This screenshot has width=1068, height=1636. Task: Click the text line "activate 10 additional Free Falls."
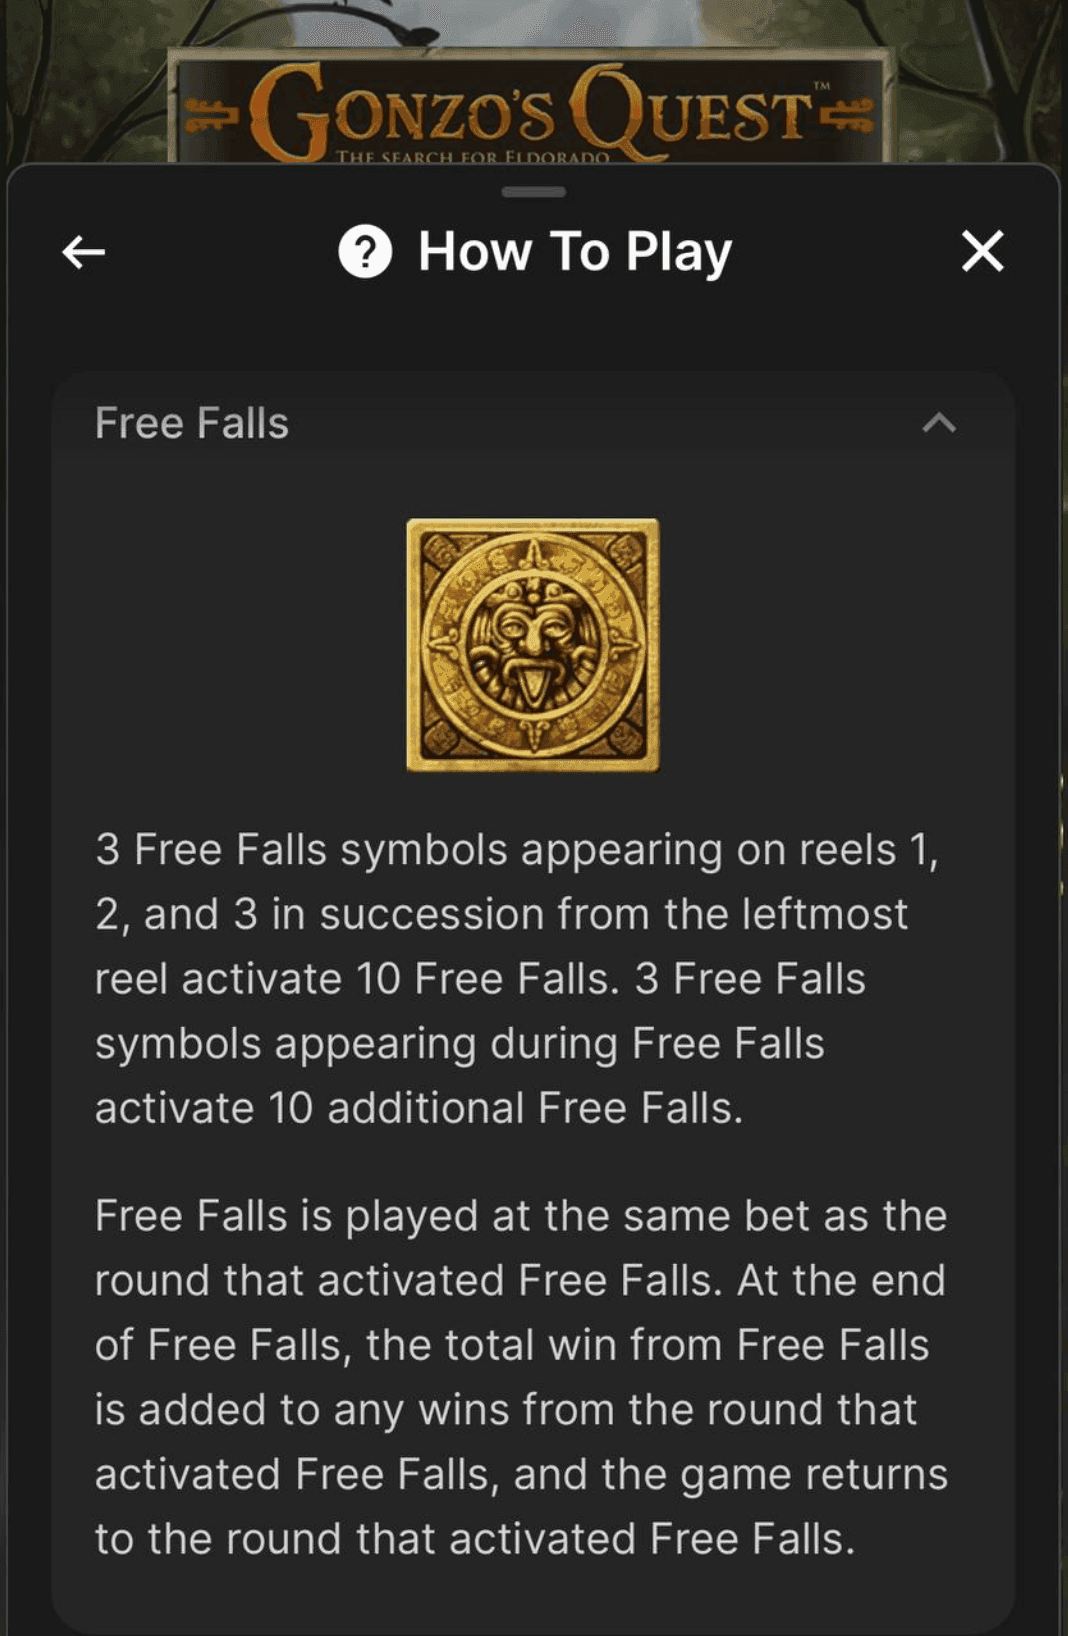[419, 1108]
